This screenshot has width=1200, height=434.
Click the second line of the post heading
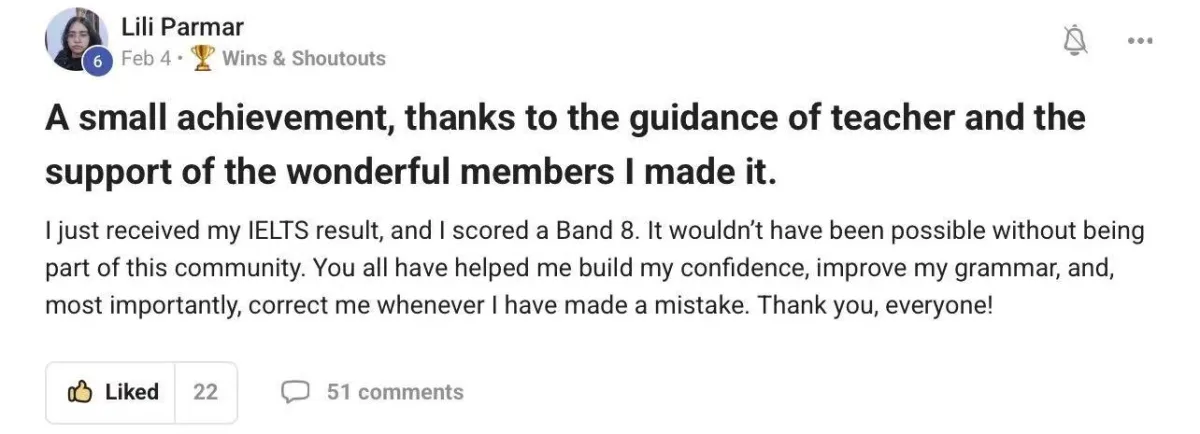tap(411, 171)
